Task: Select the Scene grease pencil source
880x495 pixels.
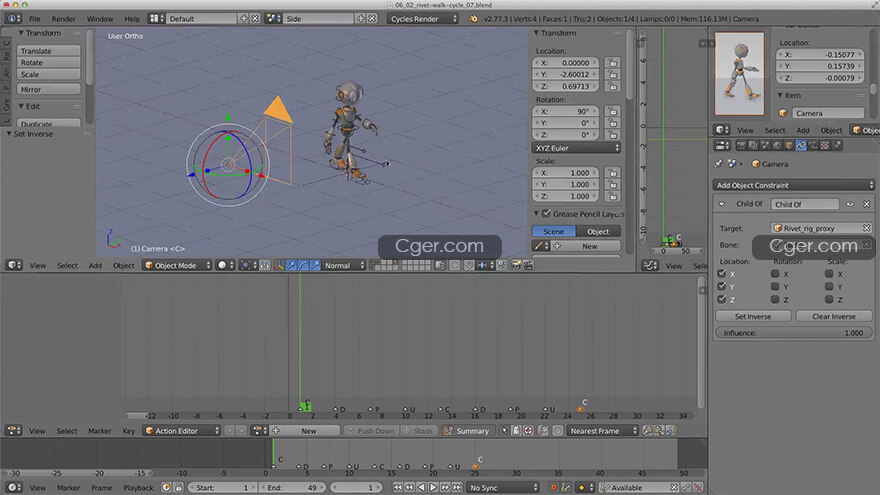Action: (x=553, y=231)
